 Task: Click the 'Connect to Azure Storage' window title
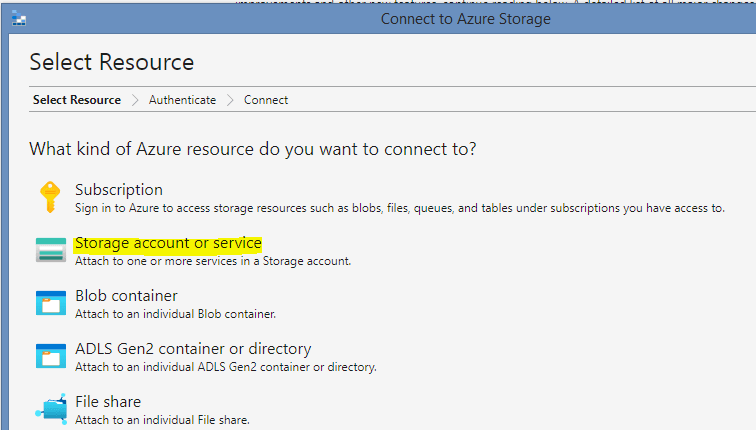(x=466, y=19)
